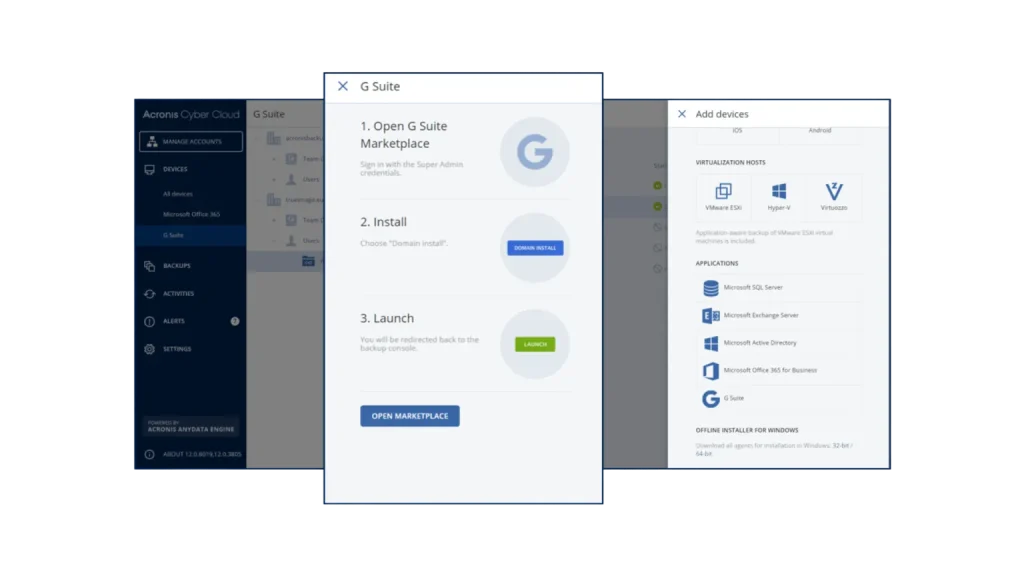
Task: Click the Open Marketplace button
Action: [410, 416]
